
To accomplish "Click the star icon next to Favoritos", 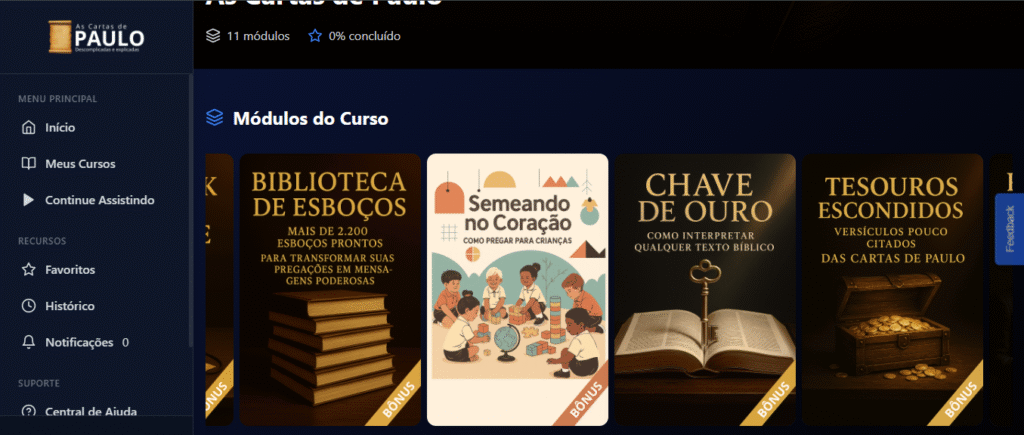I will pos(28,270).
